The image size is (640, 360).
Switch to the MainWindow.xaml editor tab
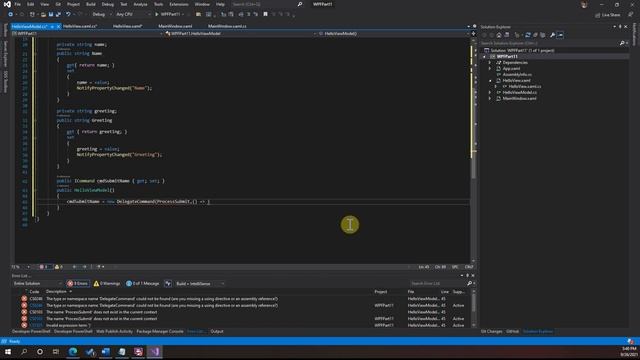(x=175, y=26)
